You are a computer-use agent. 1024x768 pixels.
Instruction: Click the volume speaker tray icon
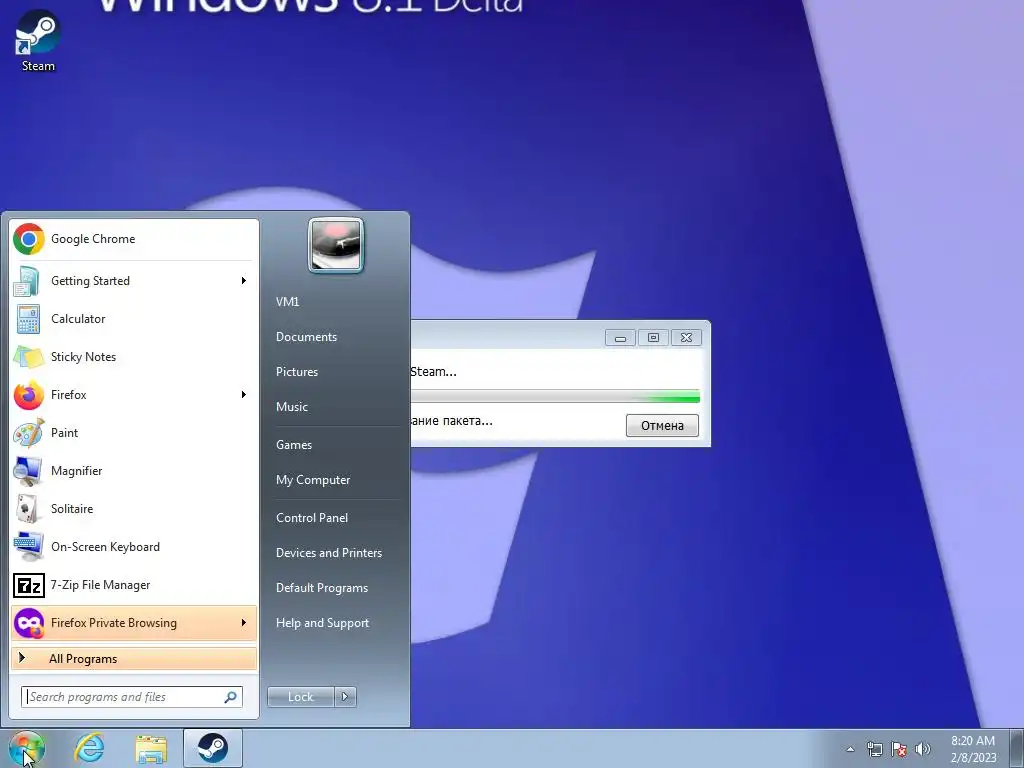point(923,749)
